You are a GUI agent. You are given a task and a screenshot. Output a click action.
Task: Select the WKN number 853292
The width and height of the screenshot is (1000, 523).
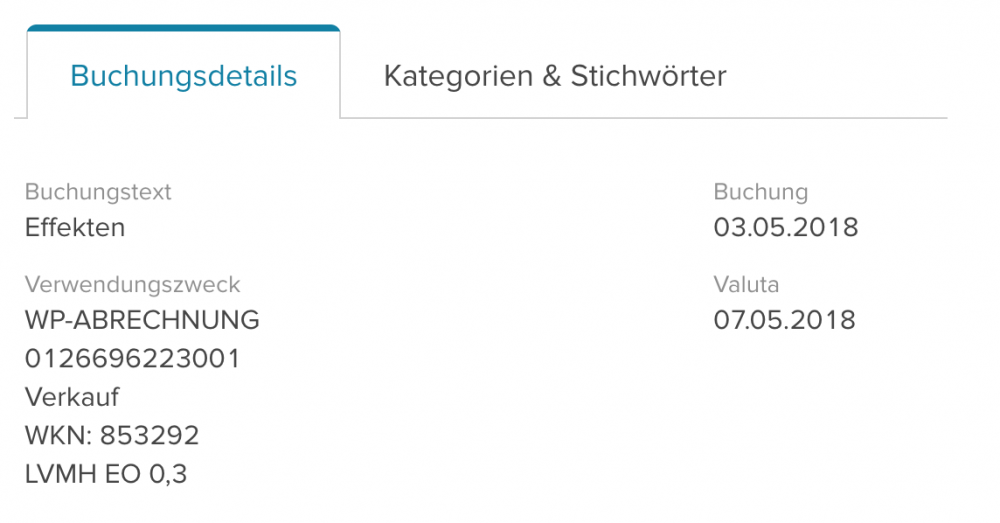point(150,436)
